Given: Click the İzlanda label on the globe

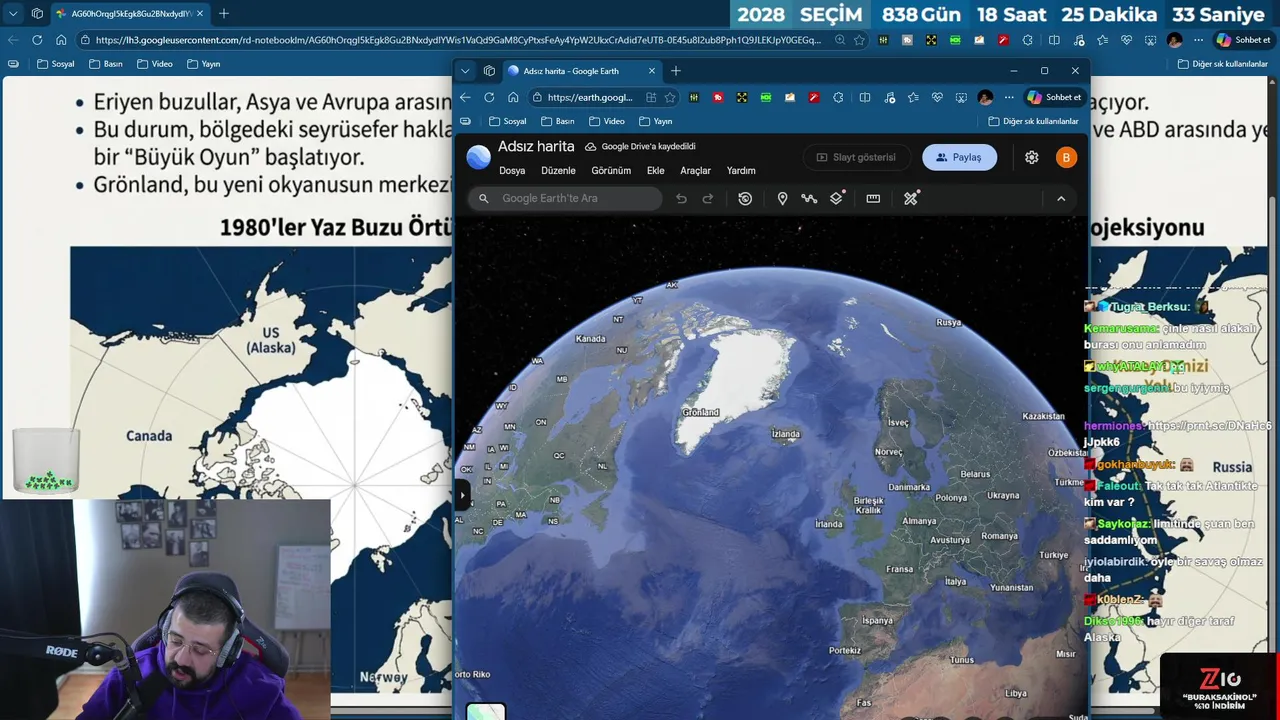Looking at the screenshot, I should [x=786, y=434].
